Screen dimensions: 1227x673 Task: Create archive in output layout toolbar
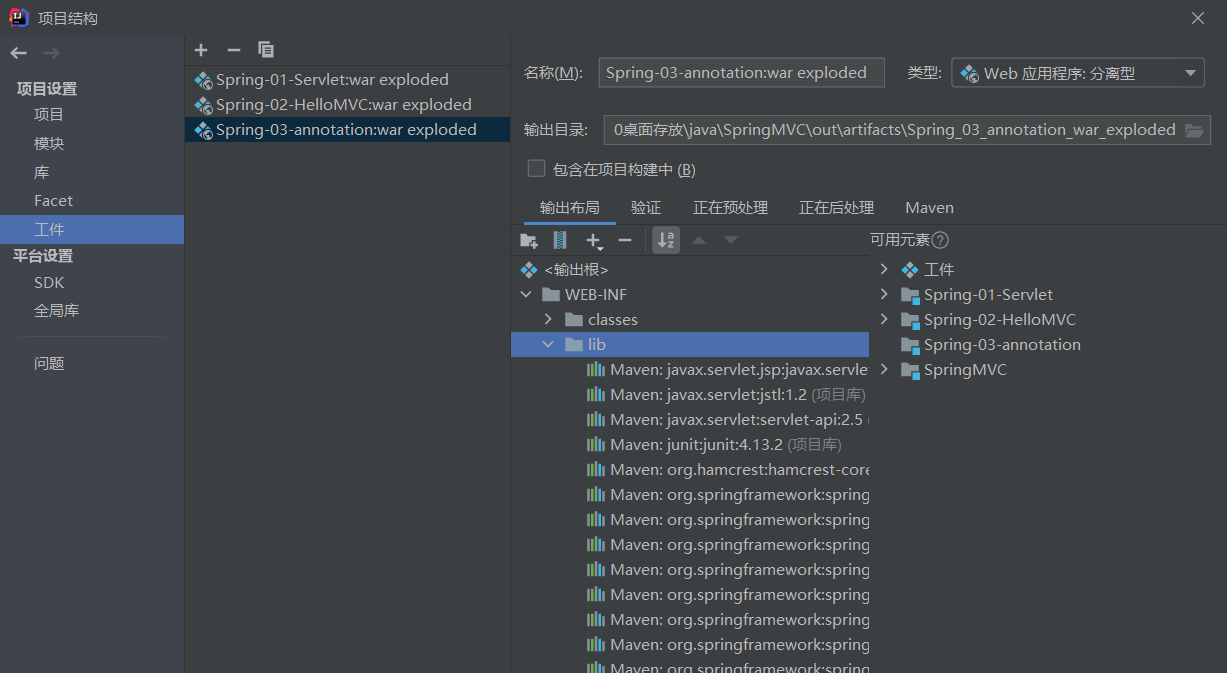[x=560, y=240]
